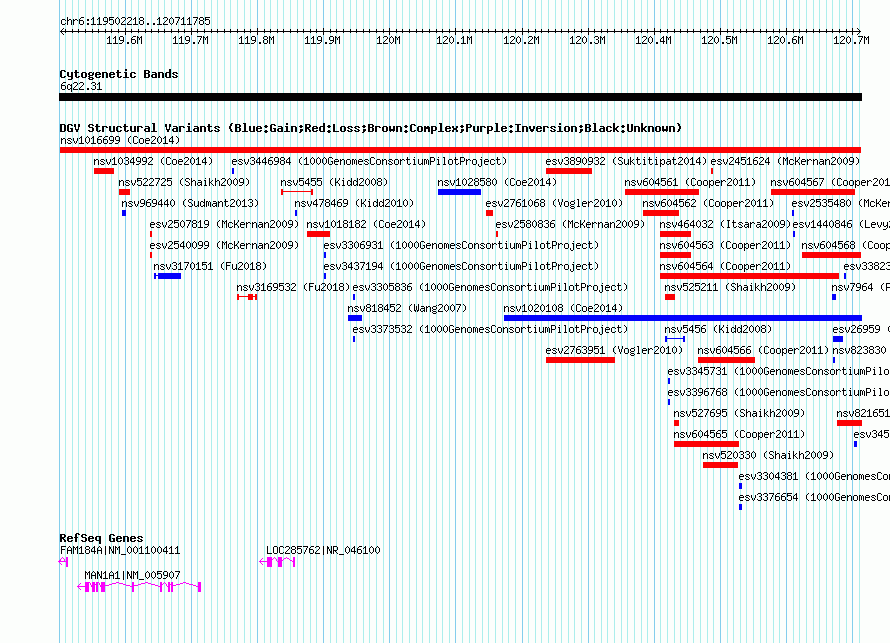Select nsv1018182 (Coe2014) label
Screen dimensions: 890x643
tap(366, 224)
